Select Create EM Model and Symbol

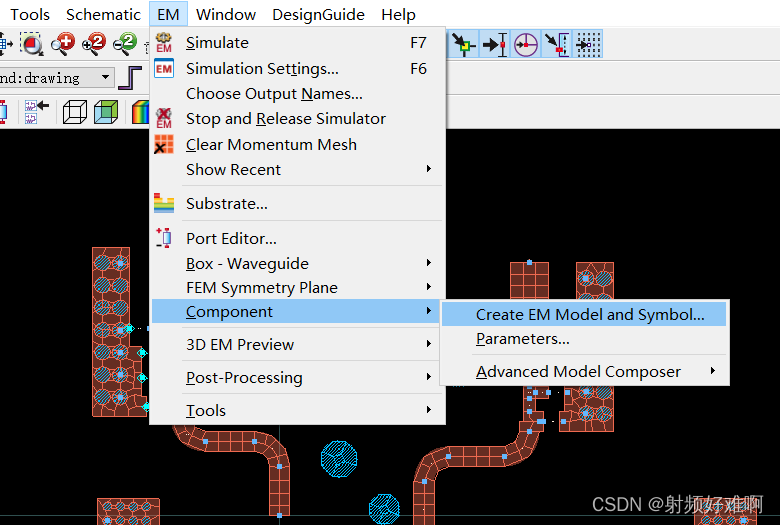coord(584,315)
